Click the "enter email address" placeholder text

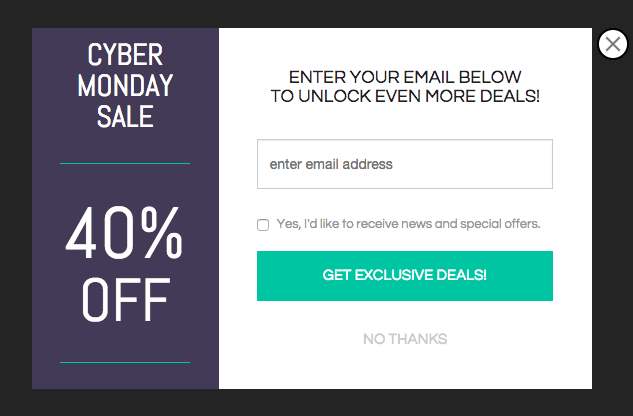point(331,164)
